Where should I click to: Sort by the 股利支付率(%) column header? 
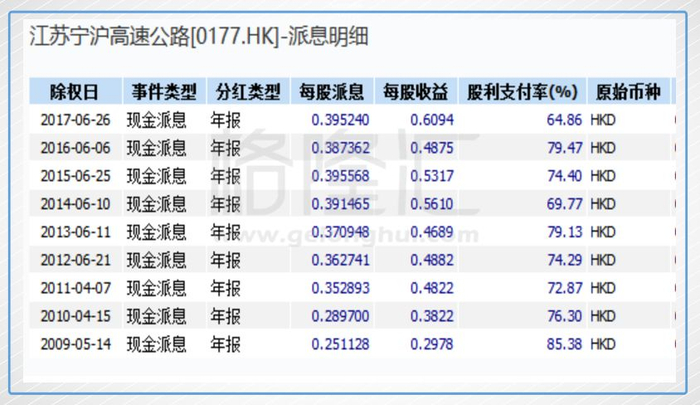tap(522, 92)
